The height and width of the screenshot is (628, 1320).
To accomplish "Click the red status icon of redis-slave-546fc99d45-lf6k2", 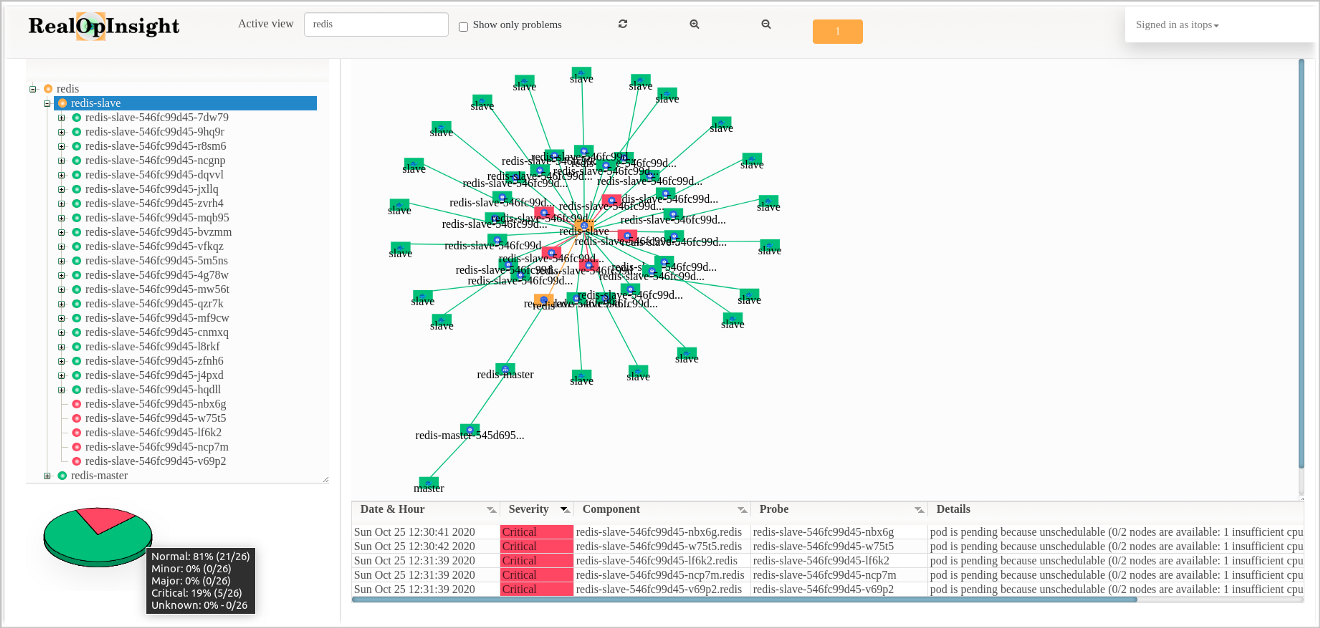I will tap(76, 433).
